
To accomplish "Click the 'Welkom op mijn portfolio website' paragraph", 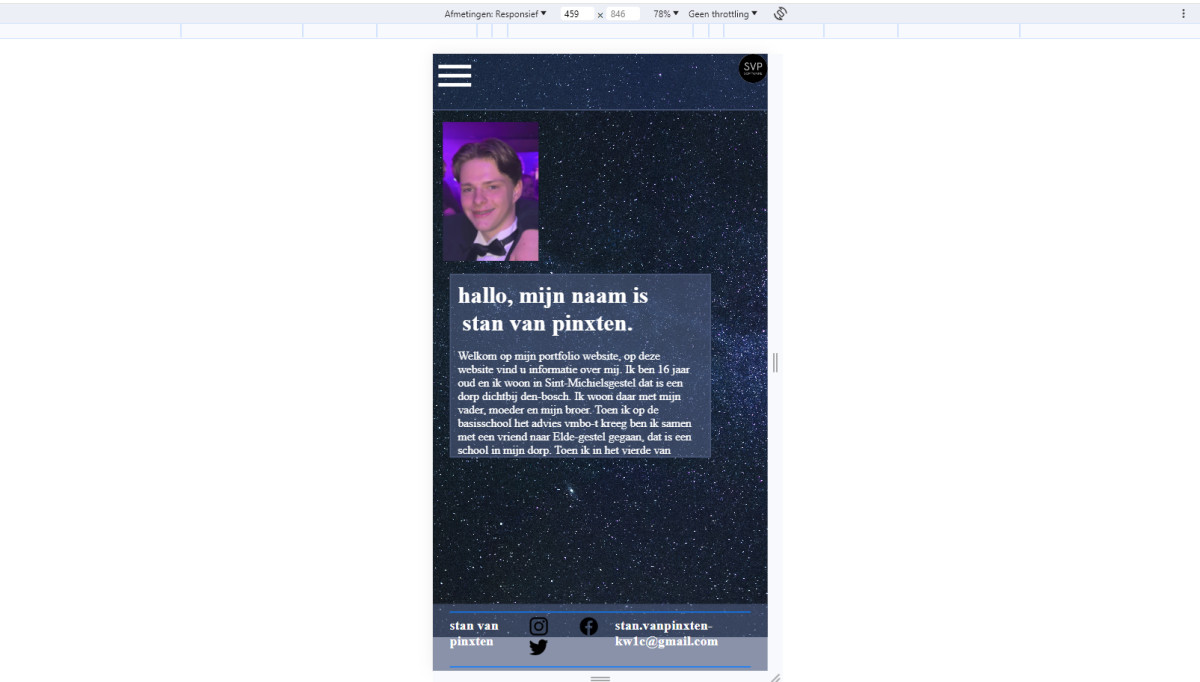I will tap(574, 403).
